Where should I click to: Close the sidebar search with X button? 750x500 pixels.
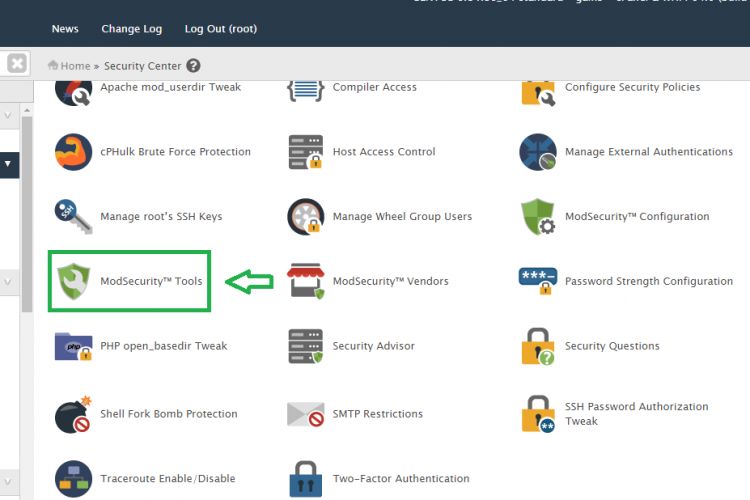click(x=17, y=63)
